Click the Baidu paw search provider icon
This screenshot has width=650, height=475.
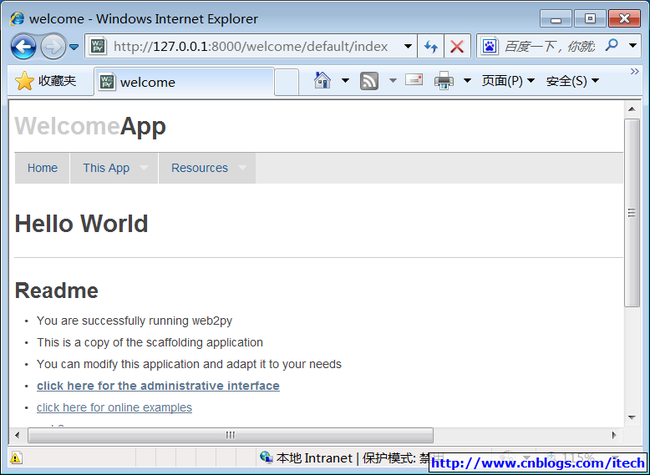click(x=489, y=46)
